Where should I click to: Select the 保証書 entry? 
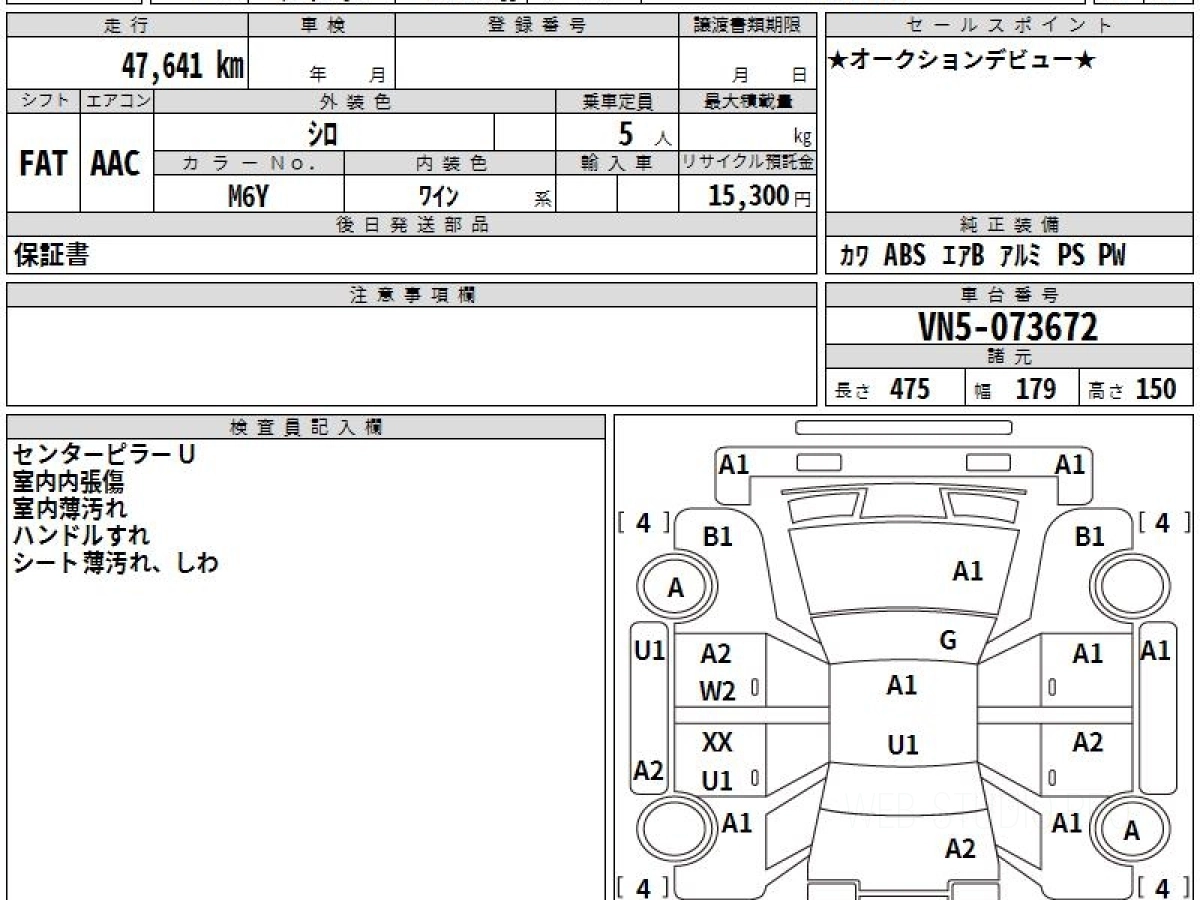(x=50, y=256)
